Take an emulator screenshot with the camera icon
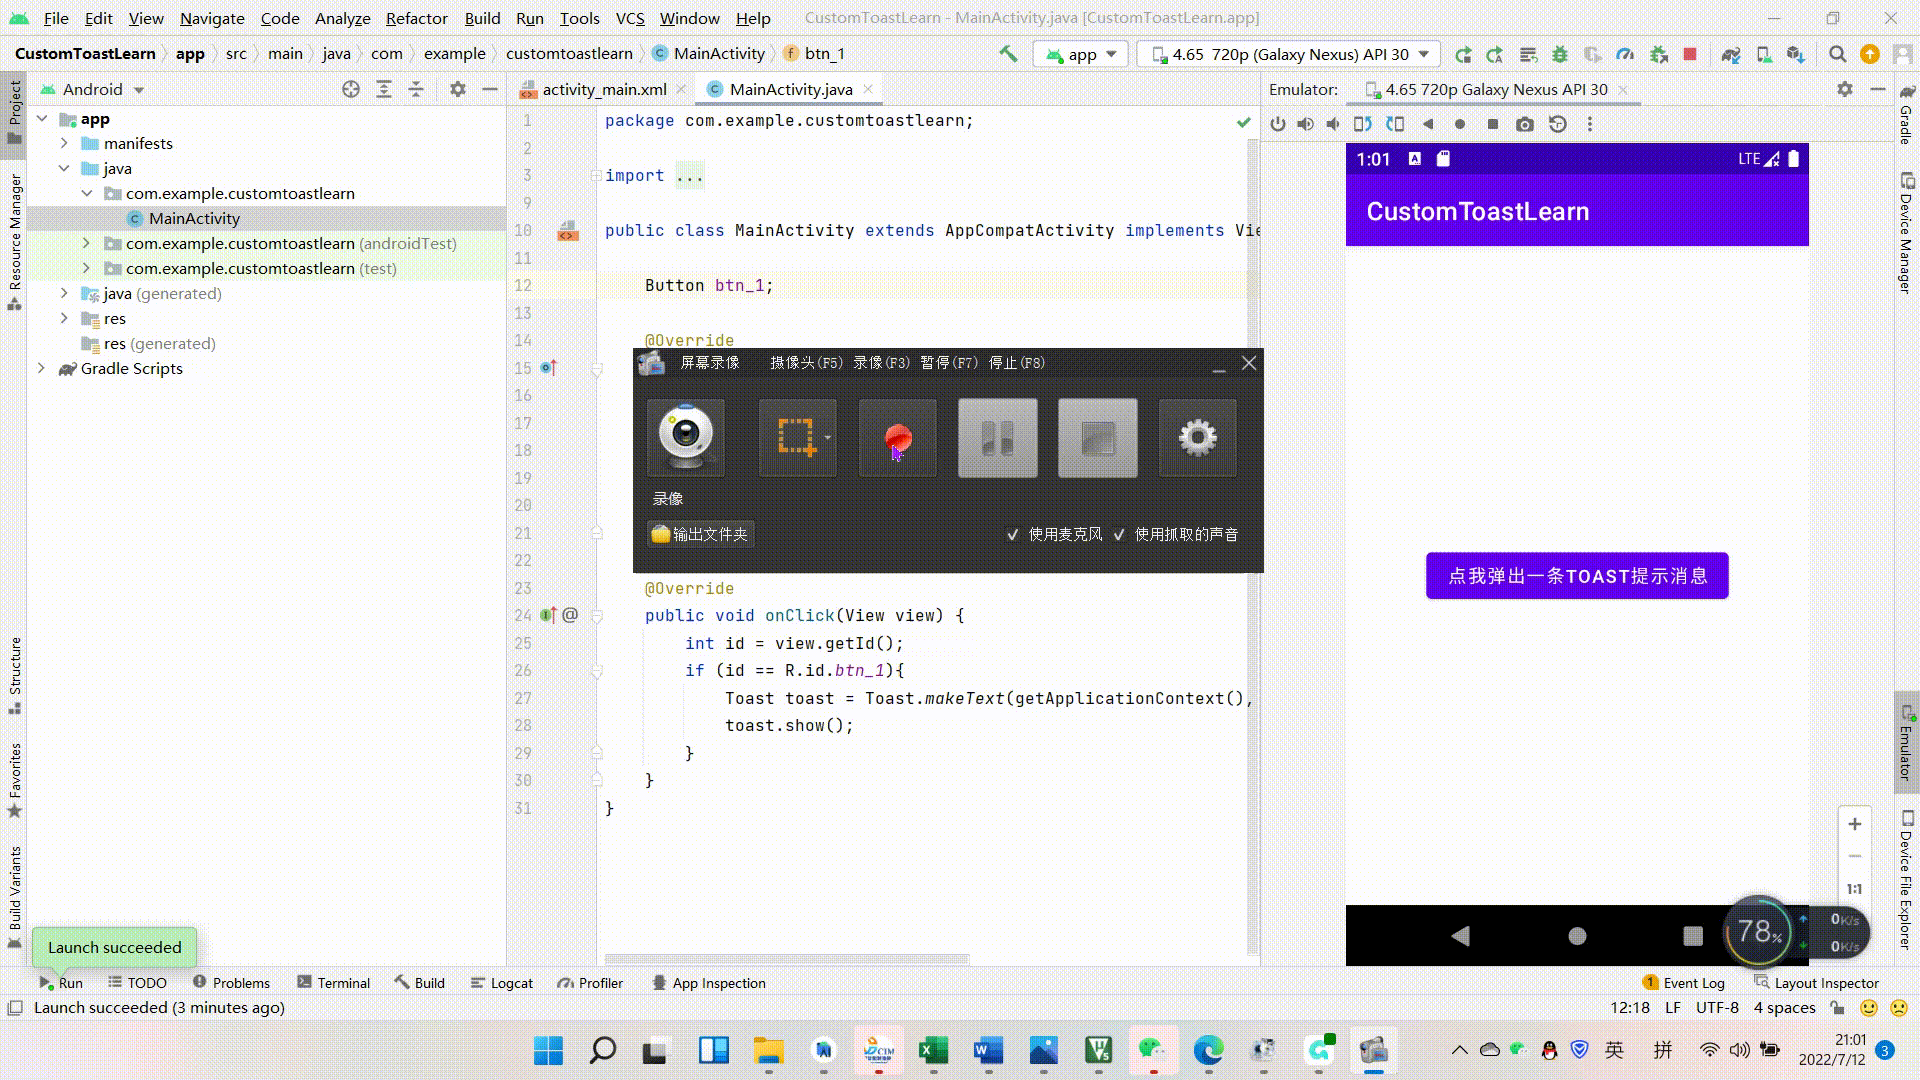1920x1080 pixels. point(1524,124)
